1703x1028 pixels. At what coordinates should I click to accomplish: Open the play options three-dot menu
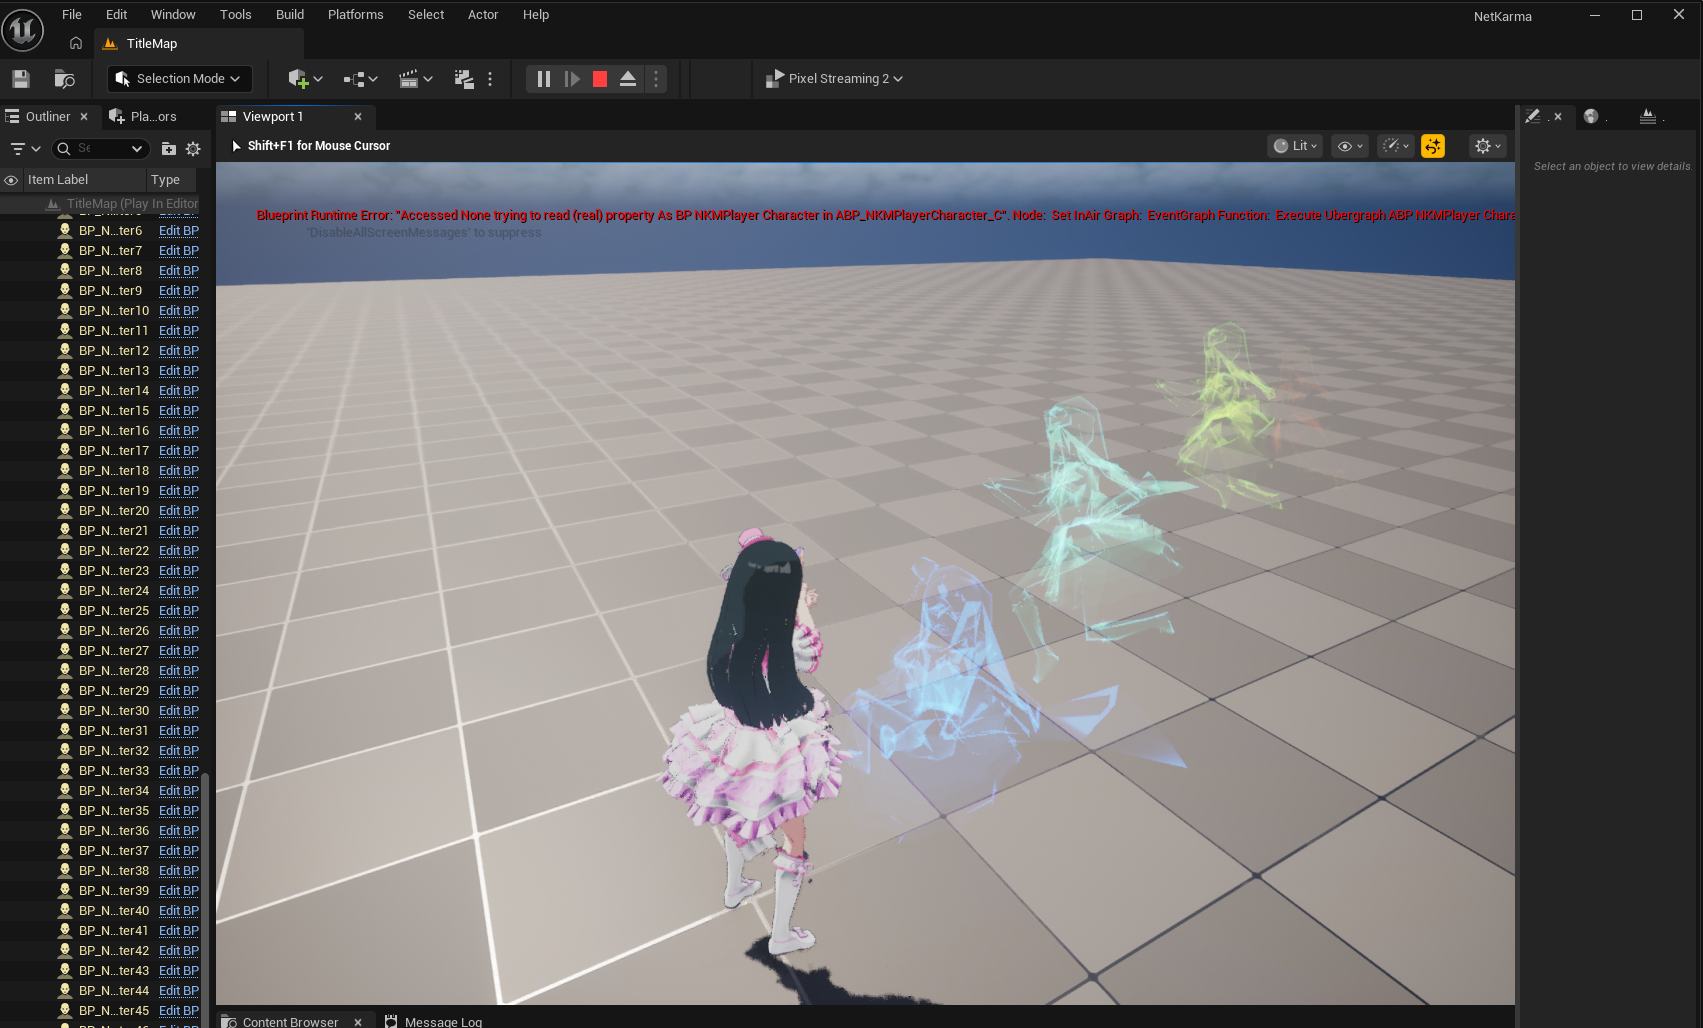tap(656, 79)
